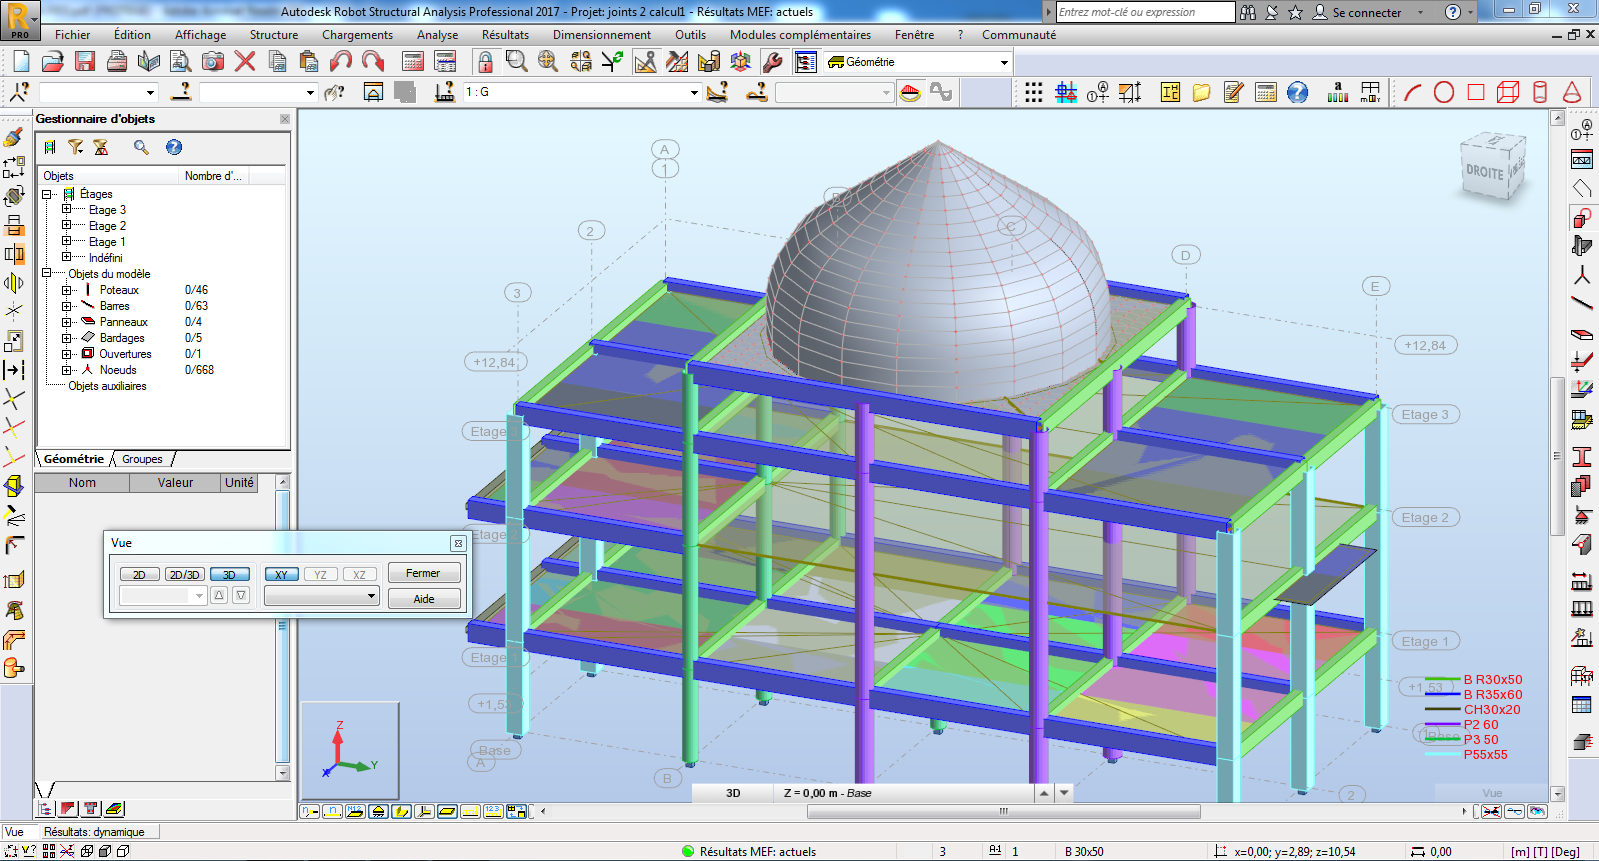The image size is (1599, 861).
Task: Open the Modules complémentaires menu
Action: [x=800, y=35]
